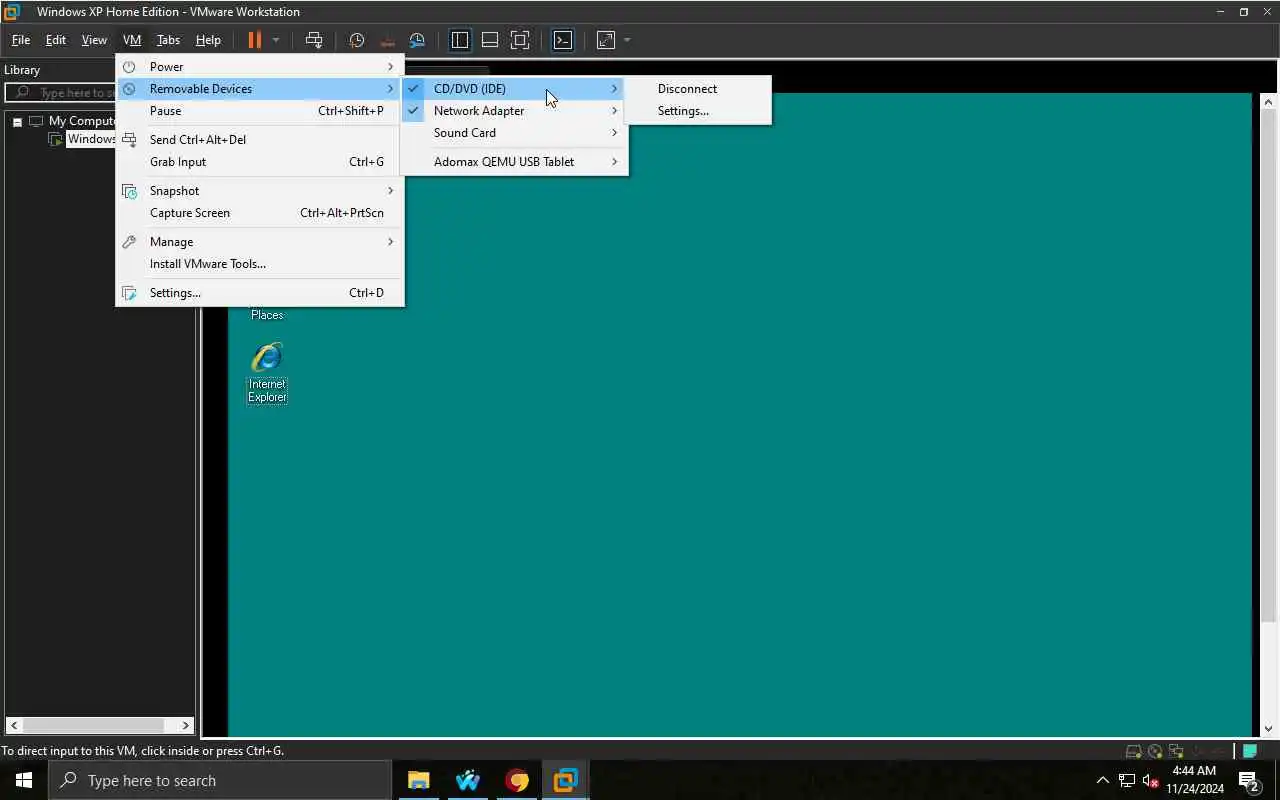
Task: Open the Help menu
Action: point(208,40)
